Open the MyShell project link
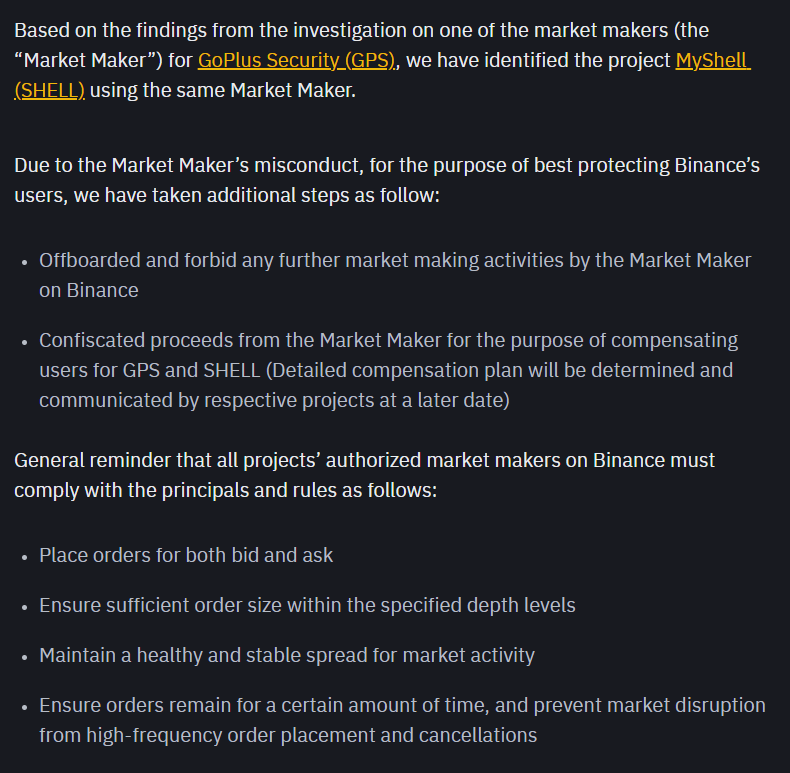Viewport: 790px width, 773px height. (712, 60)
